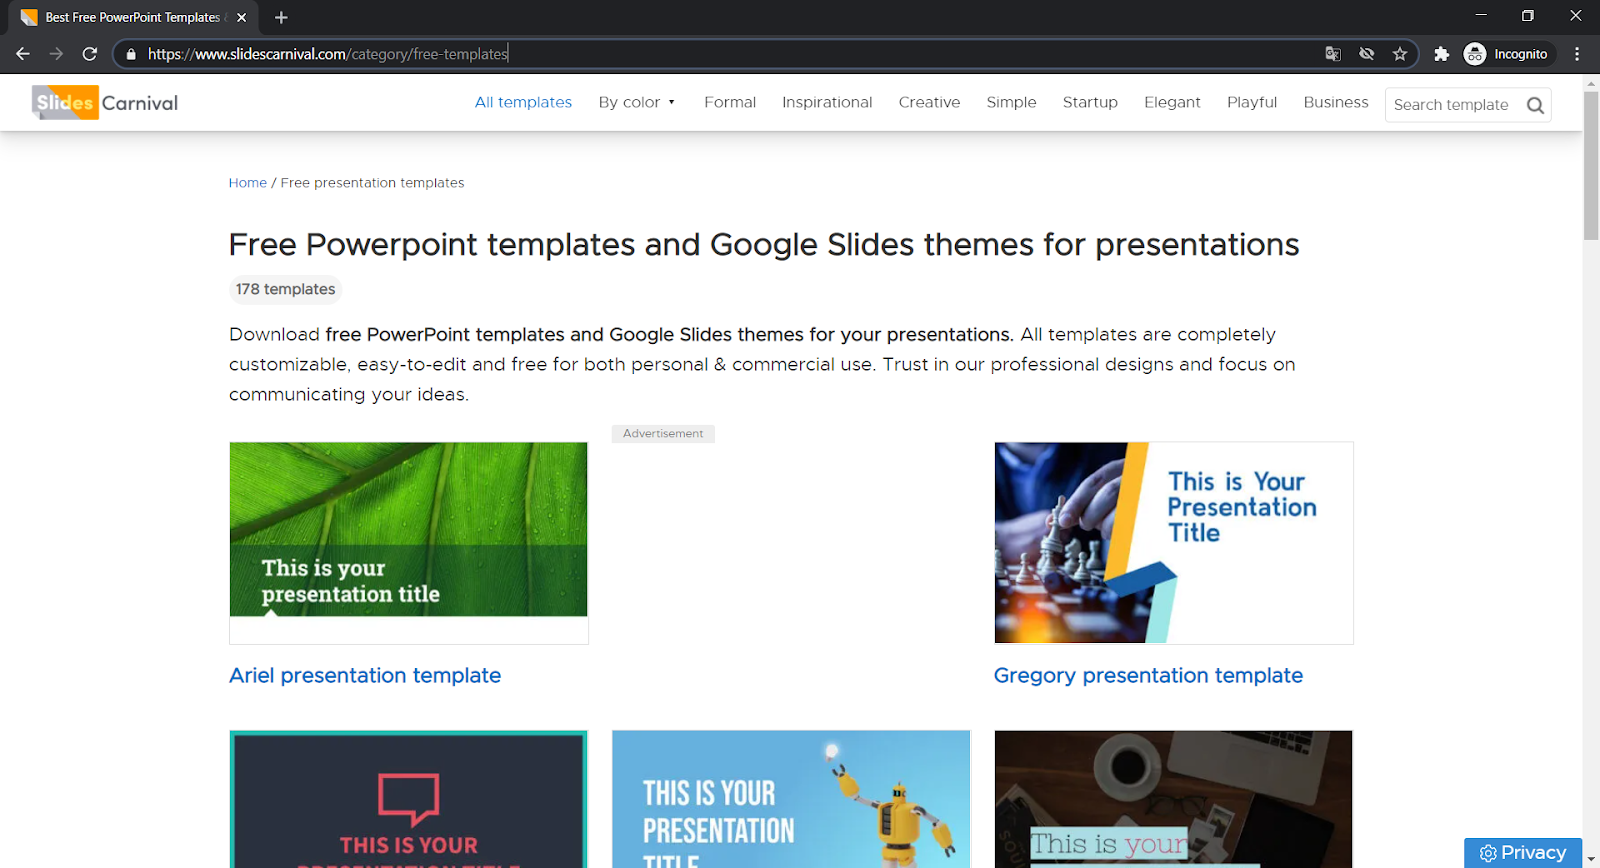Open the translate page icon
The image size is (1600, 868).
point(1333,54)
